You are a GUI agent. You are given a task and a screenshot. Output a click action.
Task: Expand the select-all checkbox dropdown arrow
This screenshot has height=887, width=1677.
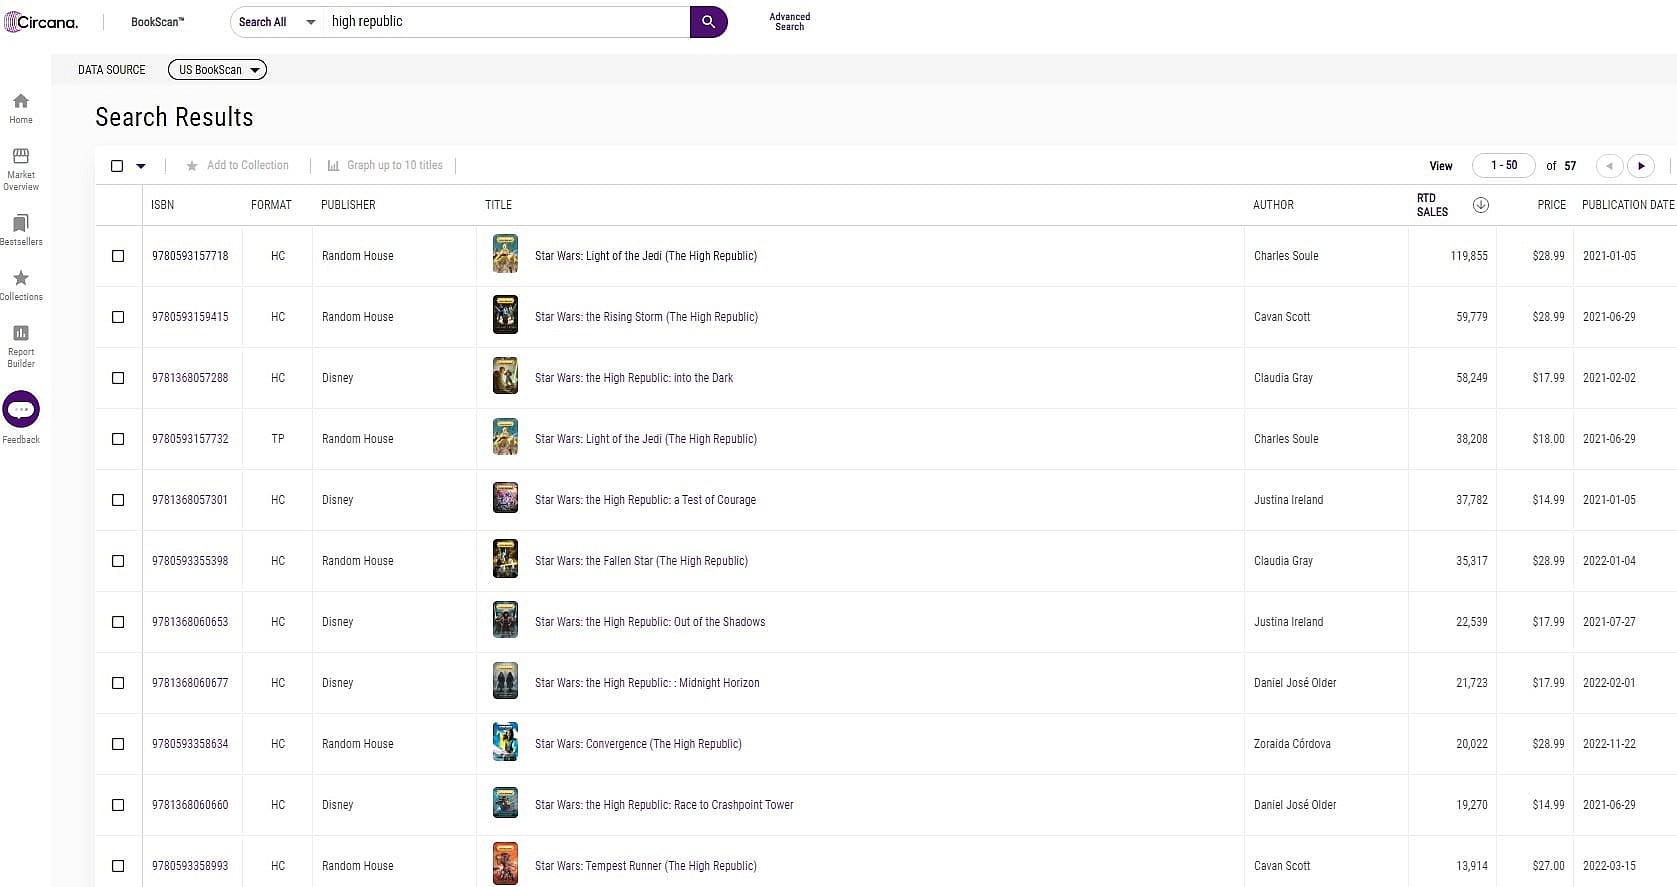coord(141,166)
